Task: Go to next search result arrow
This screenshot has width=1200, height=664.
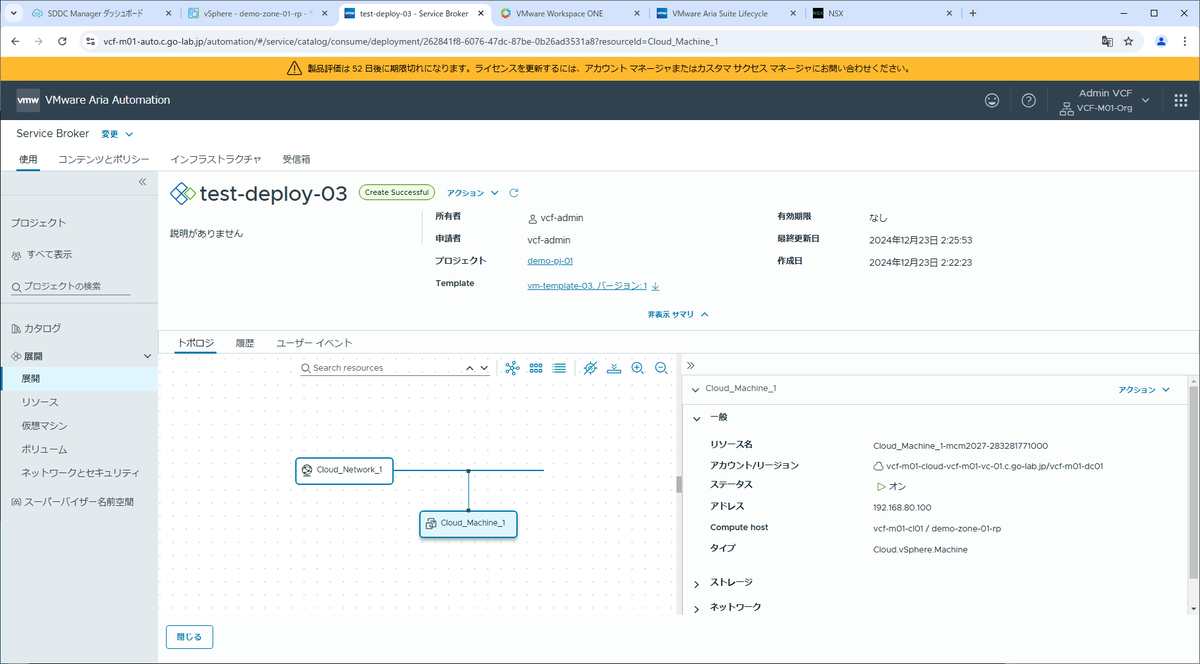Action: [x=484, y=368]
